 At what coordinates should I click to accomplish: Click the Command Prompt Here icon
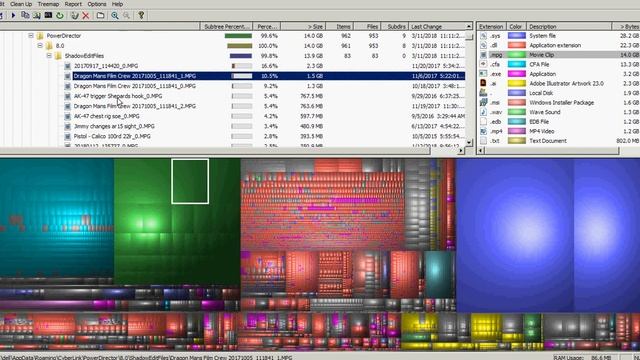(x=48, y=16)
